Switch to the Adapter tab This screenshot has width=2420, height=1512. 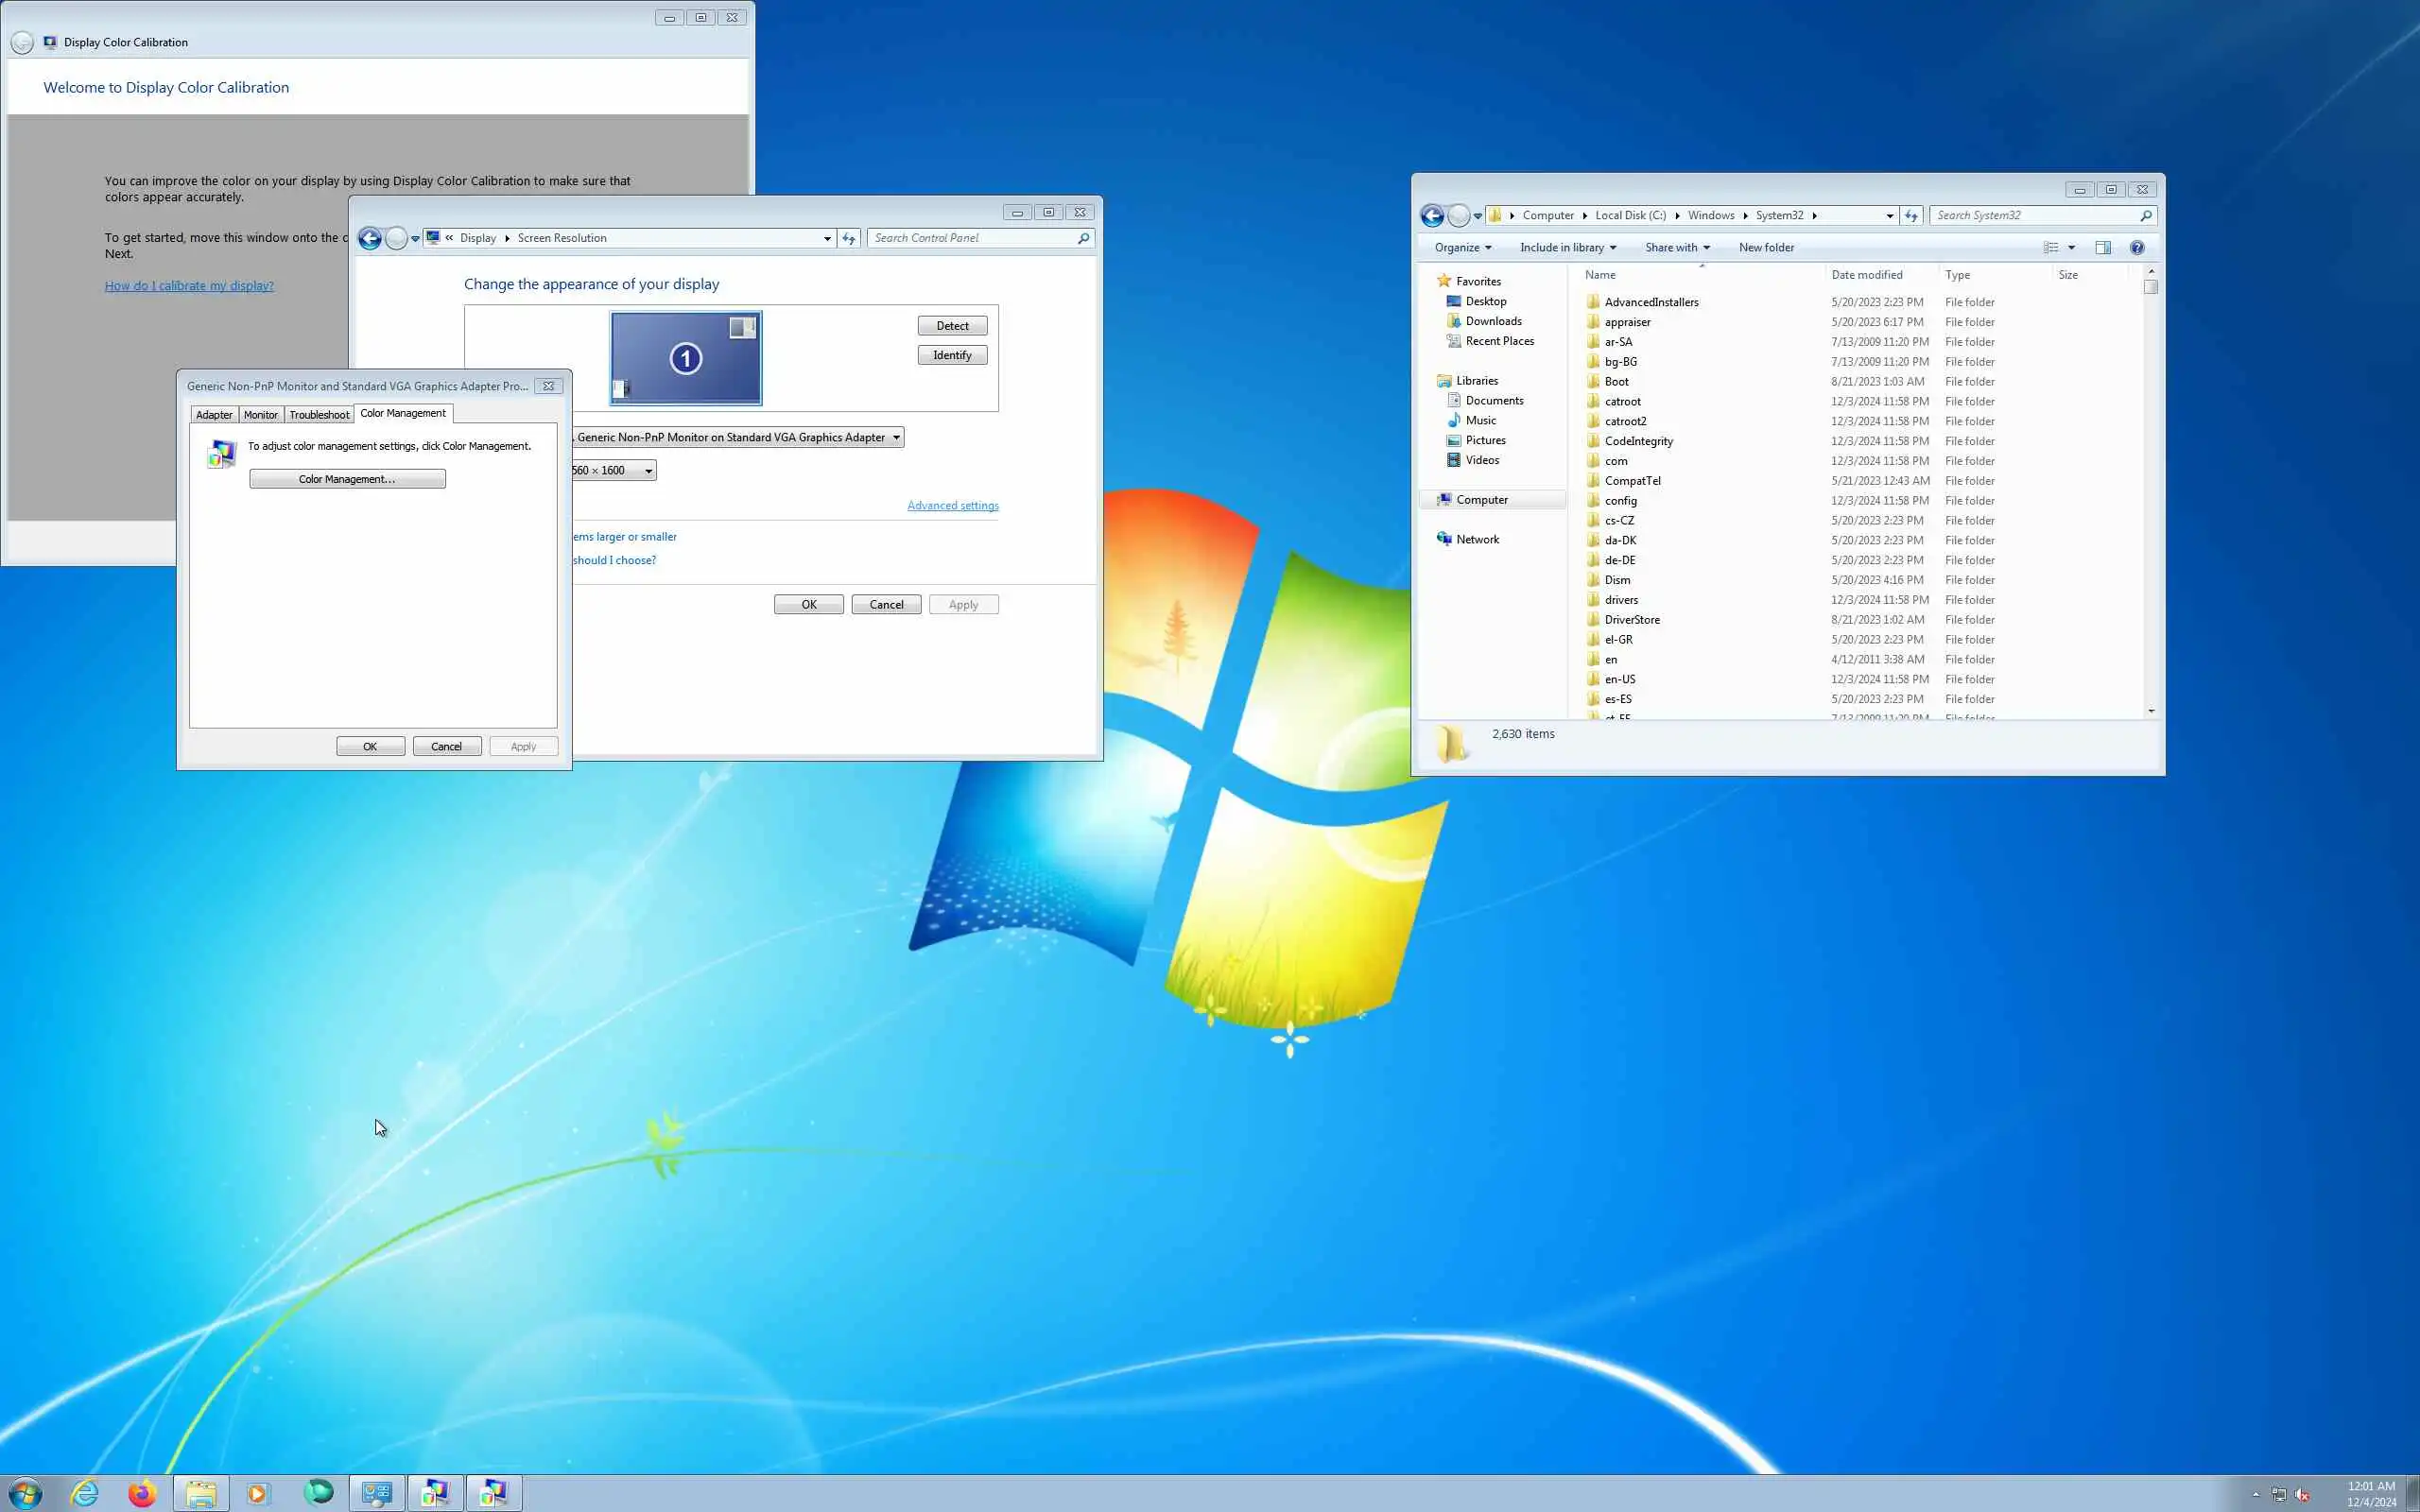[x=214, y=414]
